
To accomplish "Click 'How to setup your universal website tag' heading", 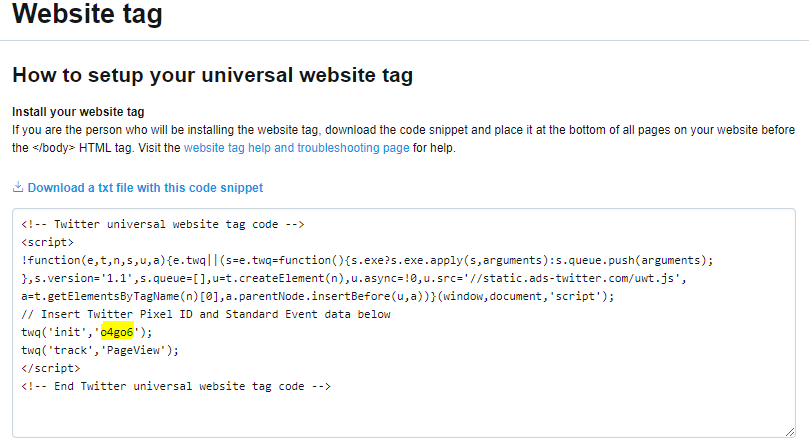I will click(213, 75).
